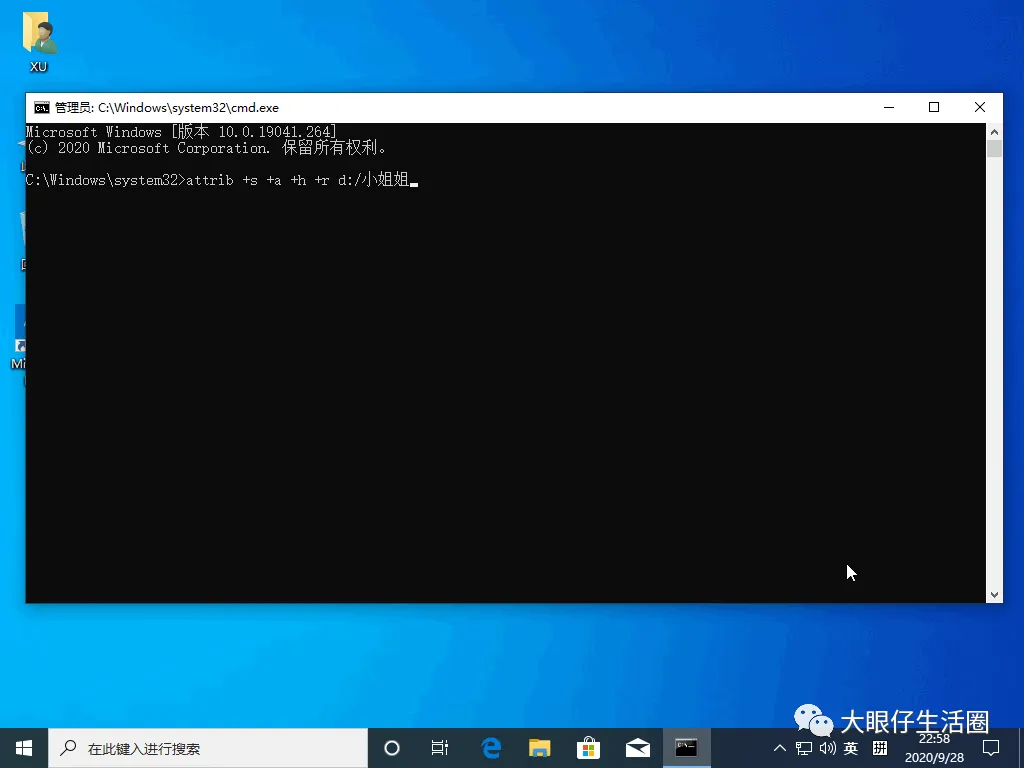Switch the 英 input language indicator
1024x768 pixels.
(851, 747)
